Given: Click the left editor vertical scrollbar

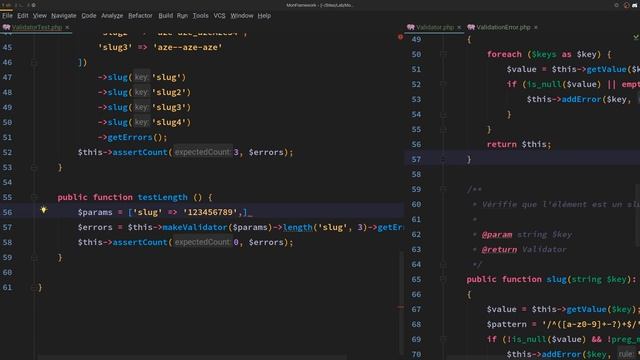Looking at the screenshot, I should click(x=401, y=302).
